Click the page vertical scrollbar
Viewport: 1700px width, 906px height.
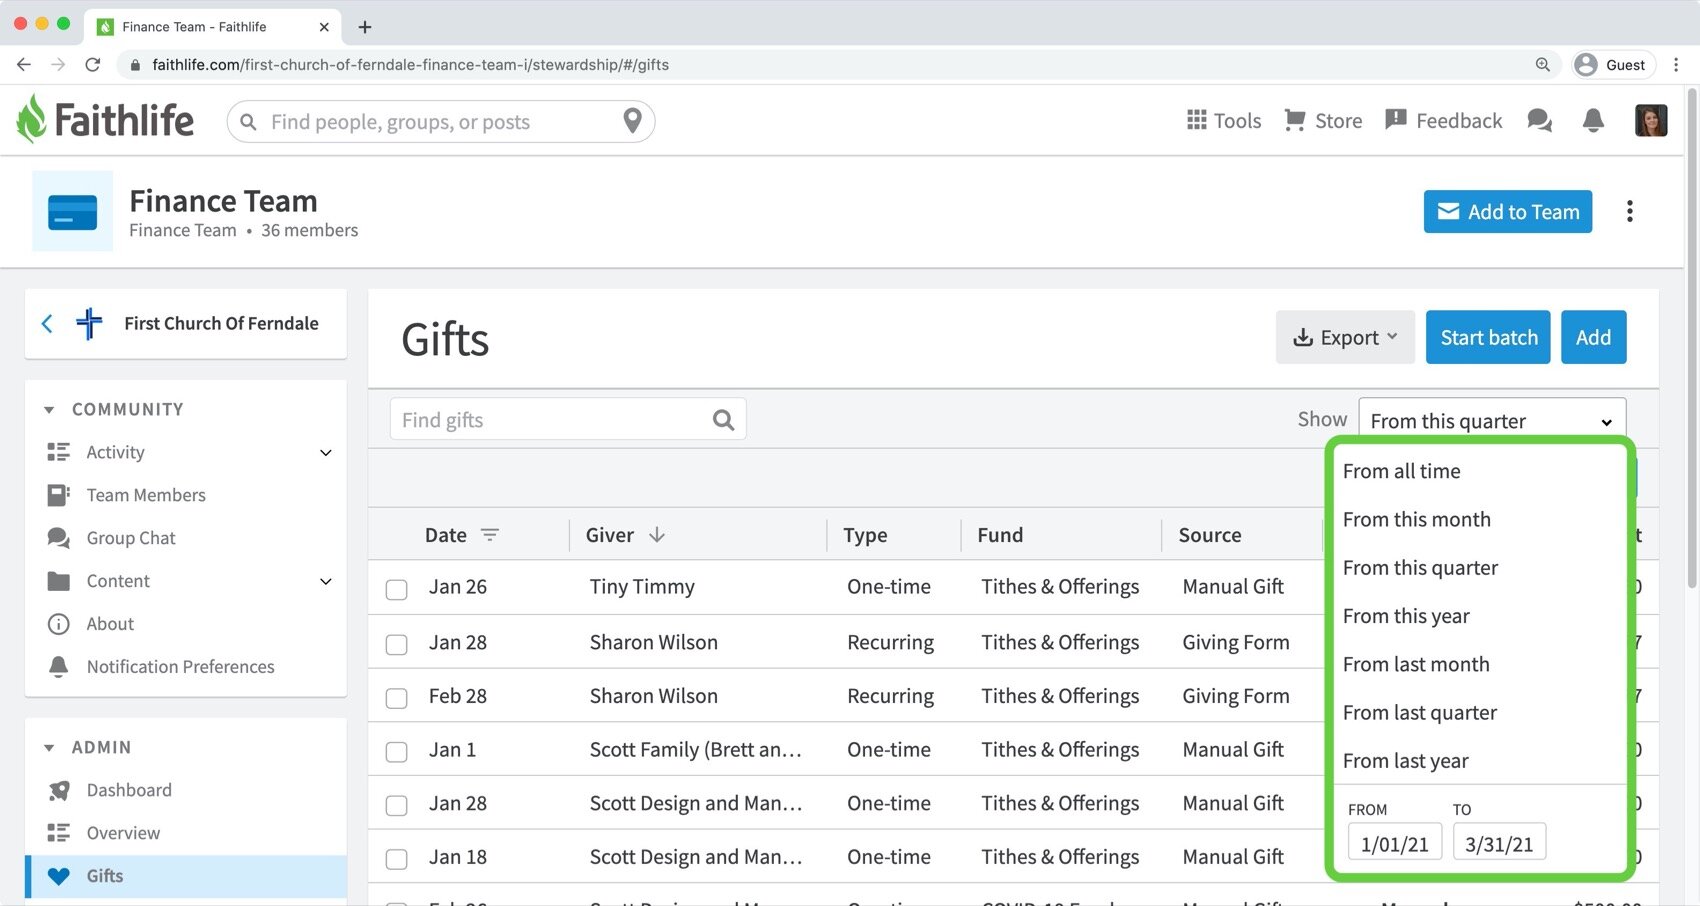point(1692,340)
